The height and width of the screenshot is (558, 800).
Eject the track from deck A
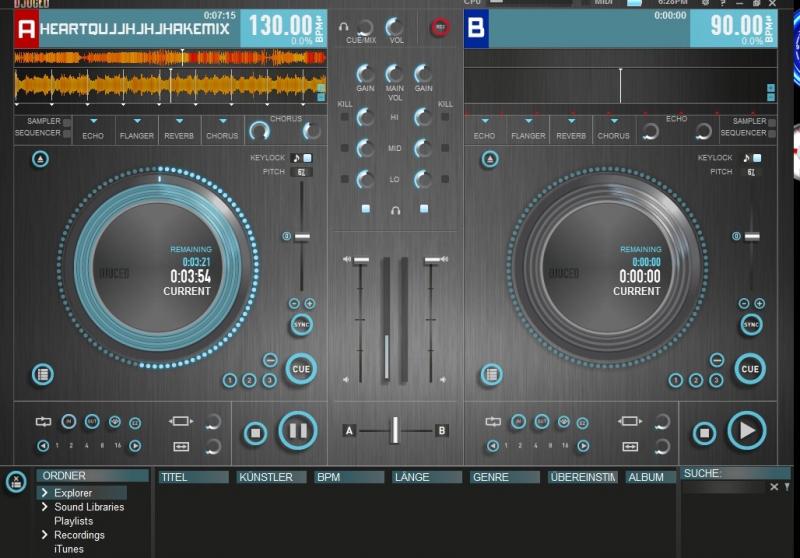pyautogui.click(x=40, y=159)
